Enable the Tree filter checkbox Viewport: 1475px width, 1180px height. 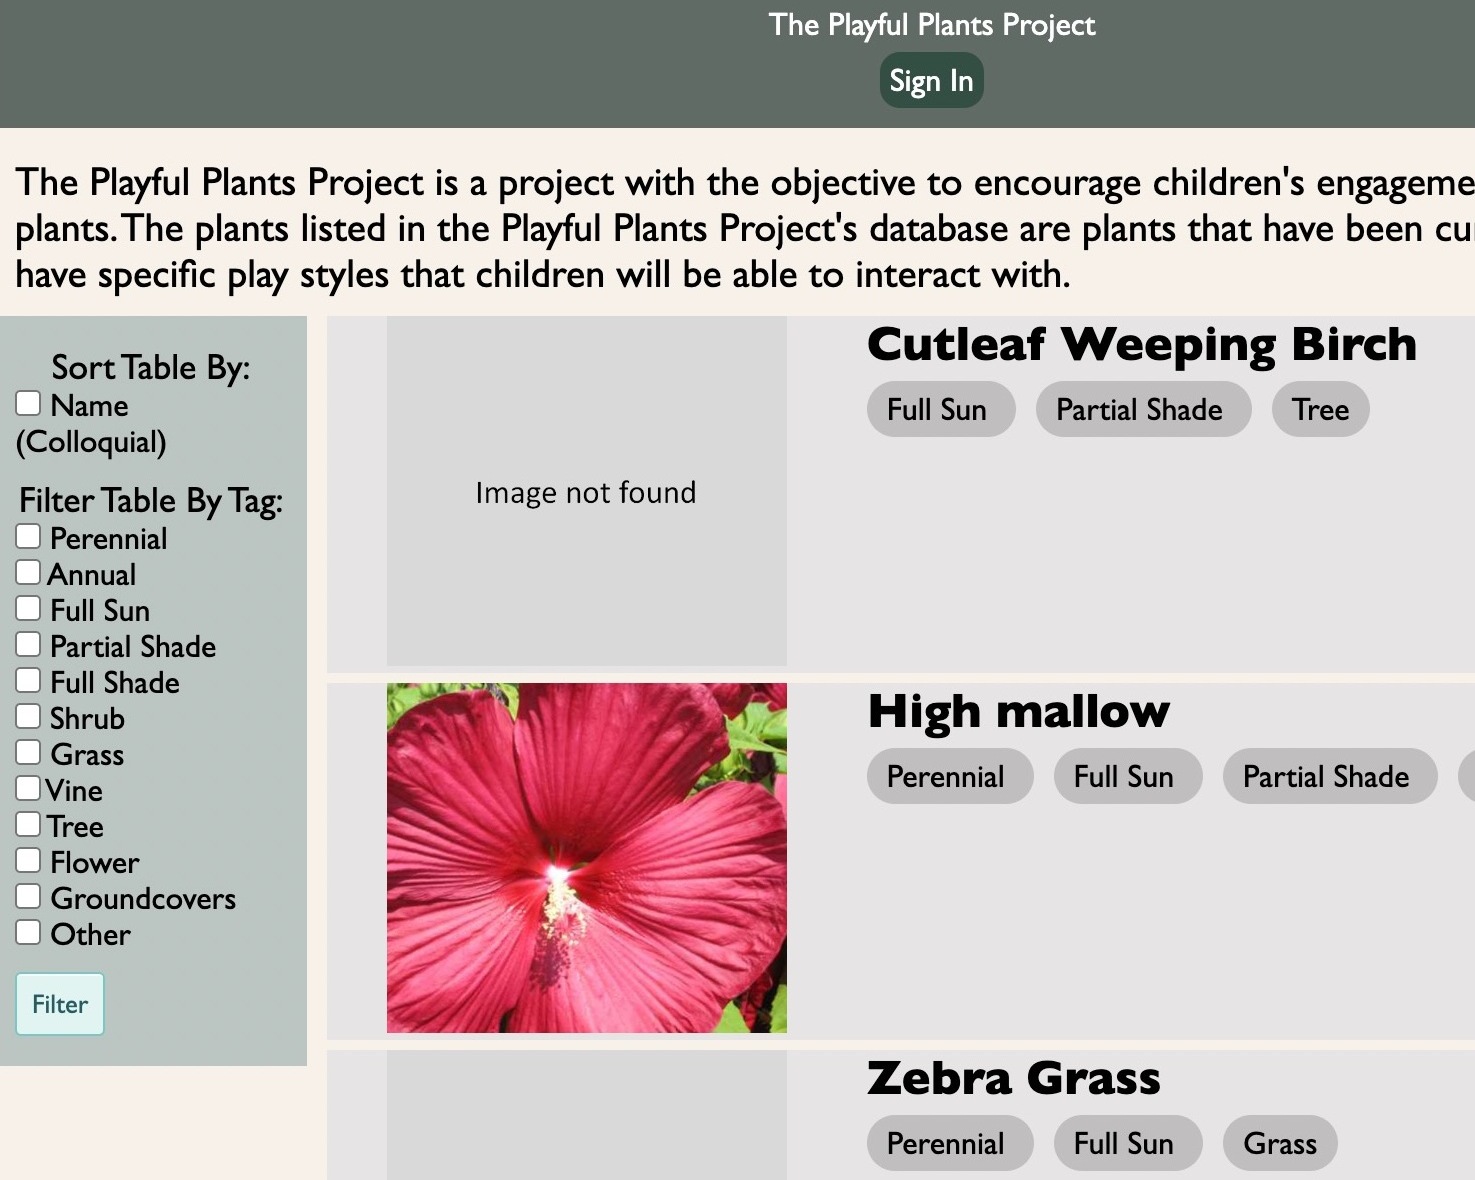click(28, 824)
